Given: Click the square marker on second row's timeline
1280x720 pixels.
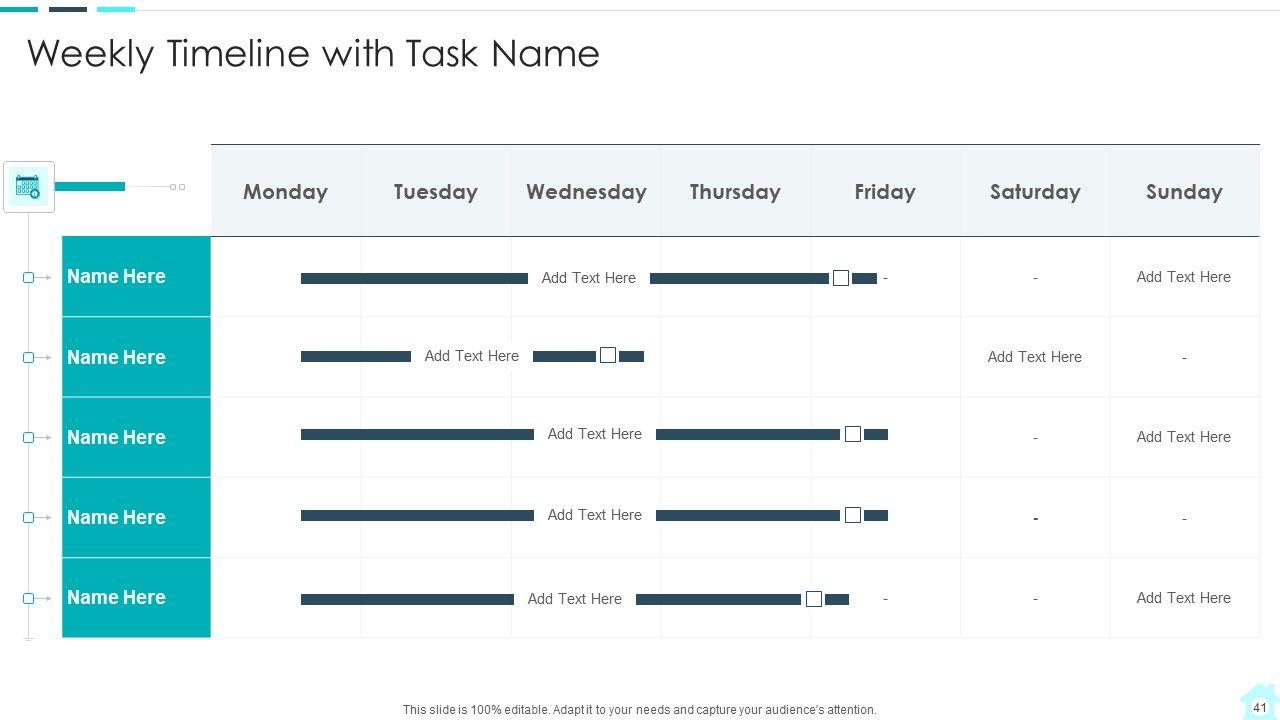Looking at the screenshot, I should (608, 355).
